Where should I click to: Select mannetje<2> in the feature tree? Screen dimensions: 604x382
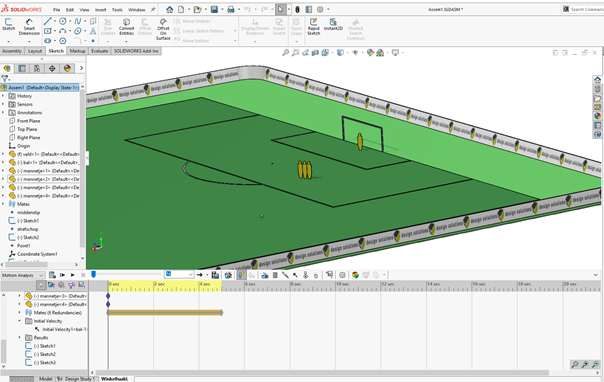click(44, 179)
